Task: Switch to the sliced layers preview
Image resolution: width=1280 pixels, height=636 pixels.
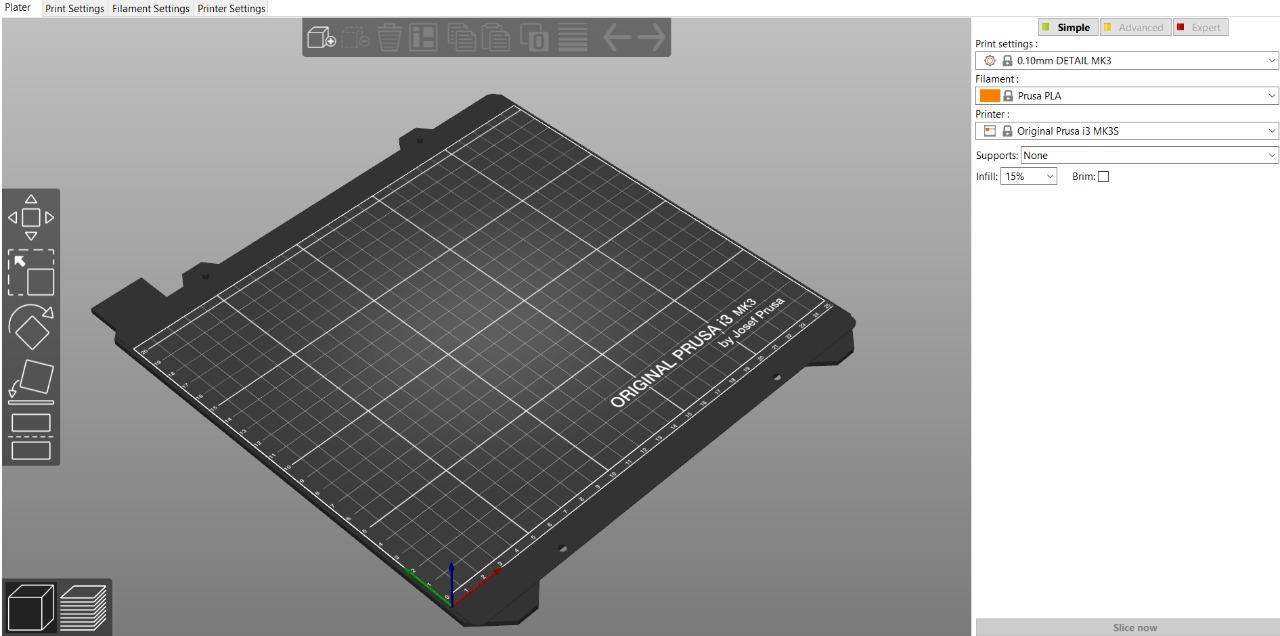Action: click(83, 607)
